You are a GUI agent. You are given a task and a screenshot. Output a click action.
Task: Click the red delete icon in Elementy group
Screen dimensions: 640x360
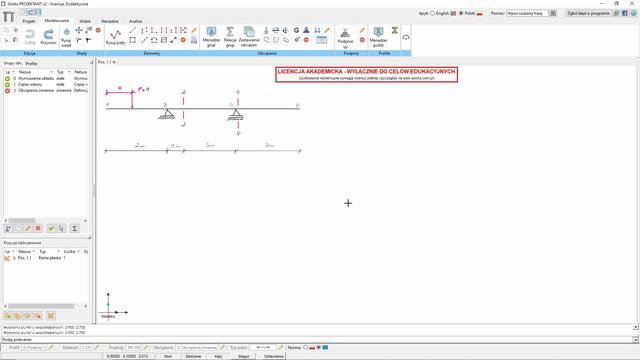[x=183, y=40]
